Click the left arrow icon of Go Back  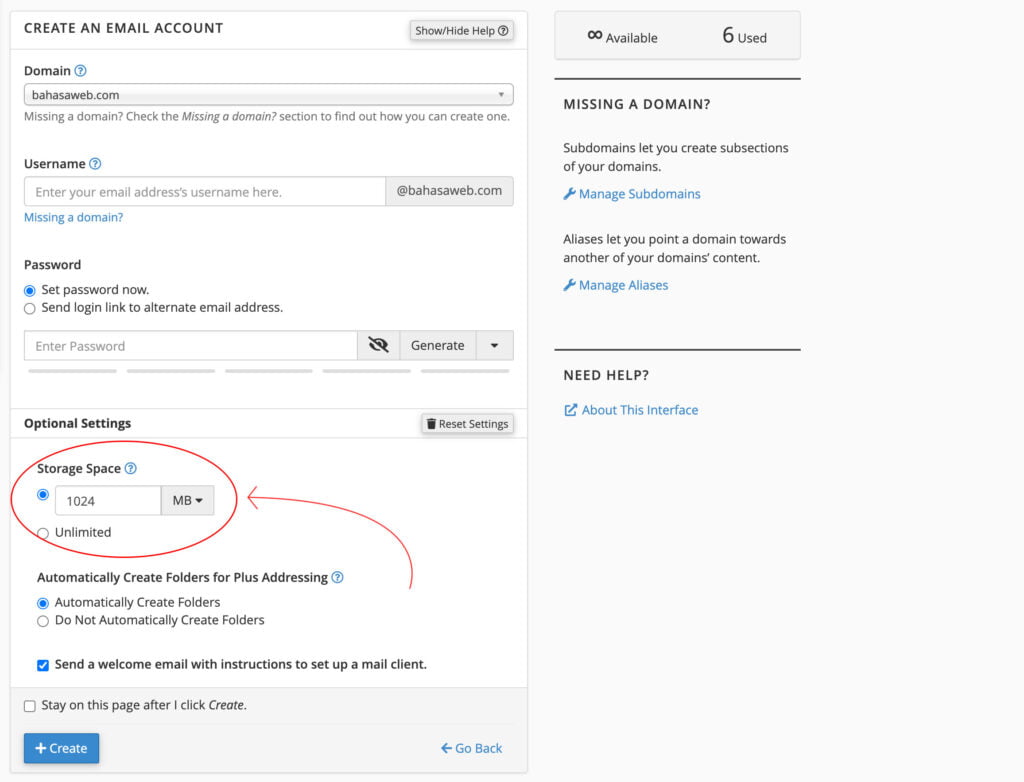(x=446, y=748)
